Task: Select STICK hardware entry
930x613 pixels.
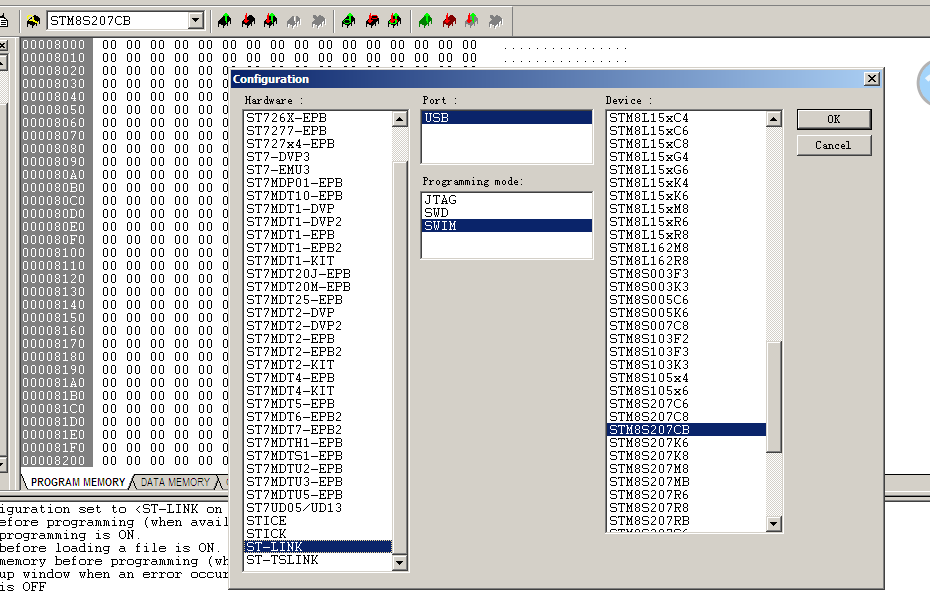Action: point(318,534)
